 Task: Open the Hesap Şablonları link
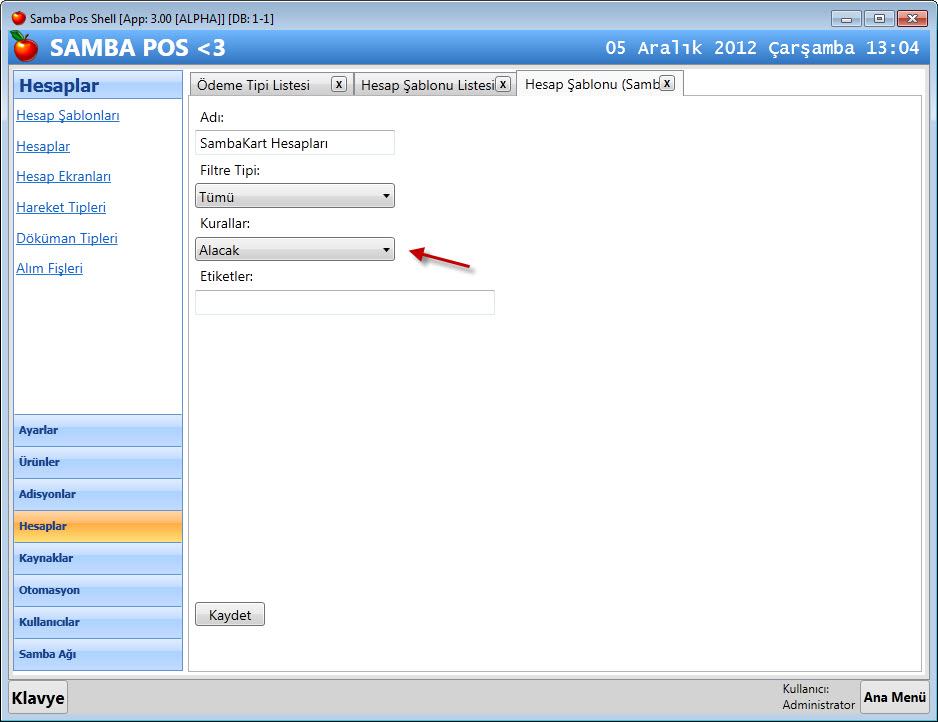68,116
